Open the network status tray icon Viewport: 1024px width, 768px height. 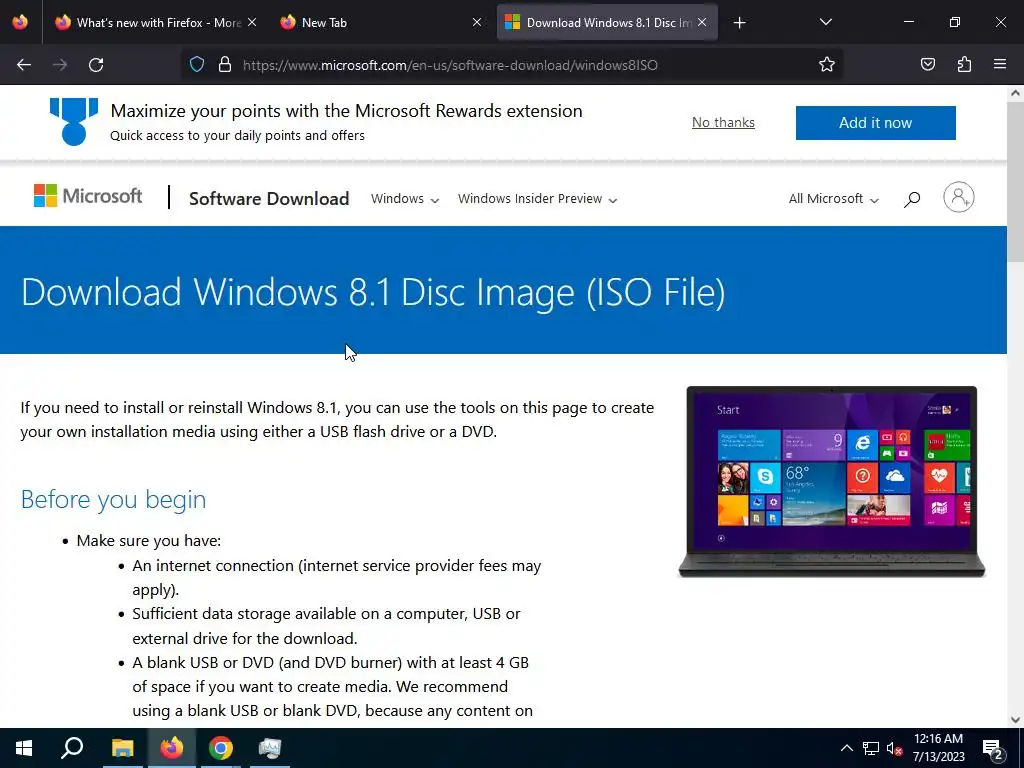click(x=871, y=748)
